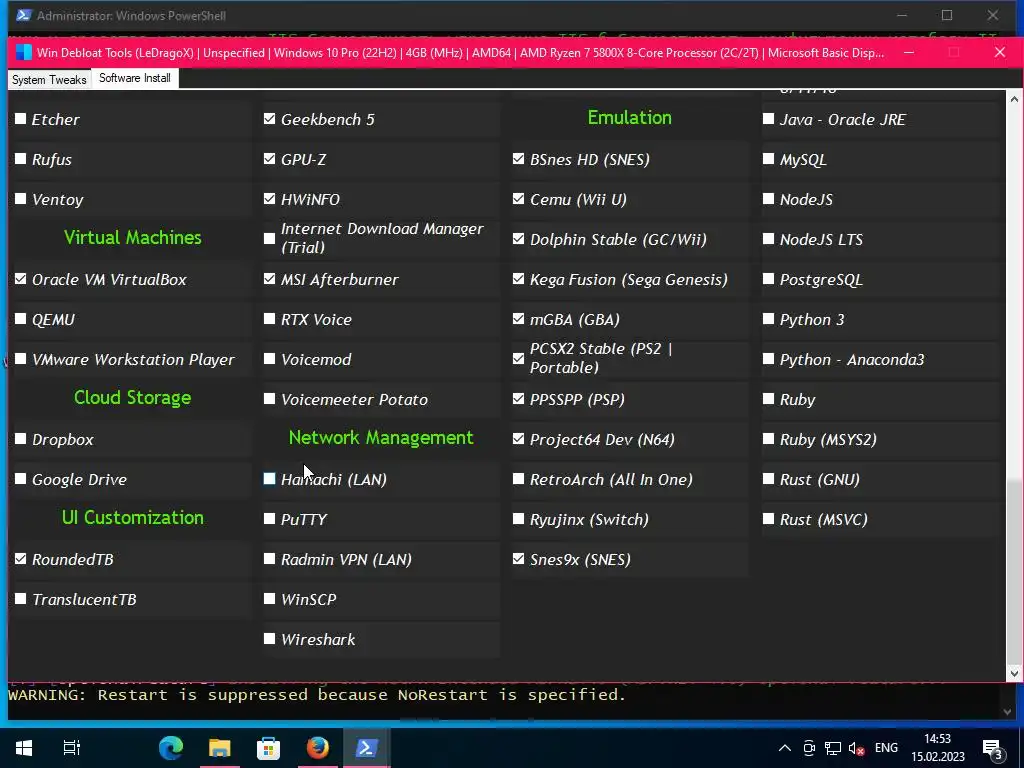
Task: Check Rust (MSVC)
Action: pos(769,519)
